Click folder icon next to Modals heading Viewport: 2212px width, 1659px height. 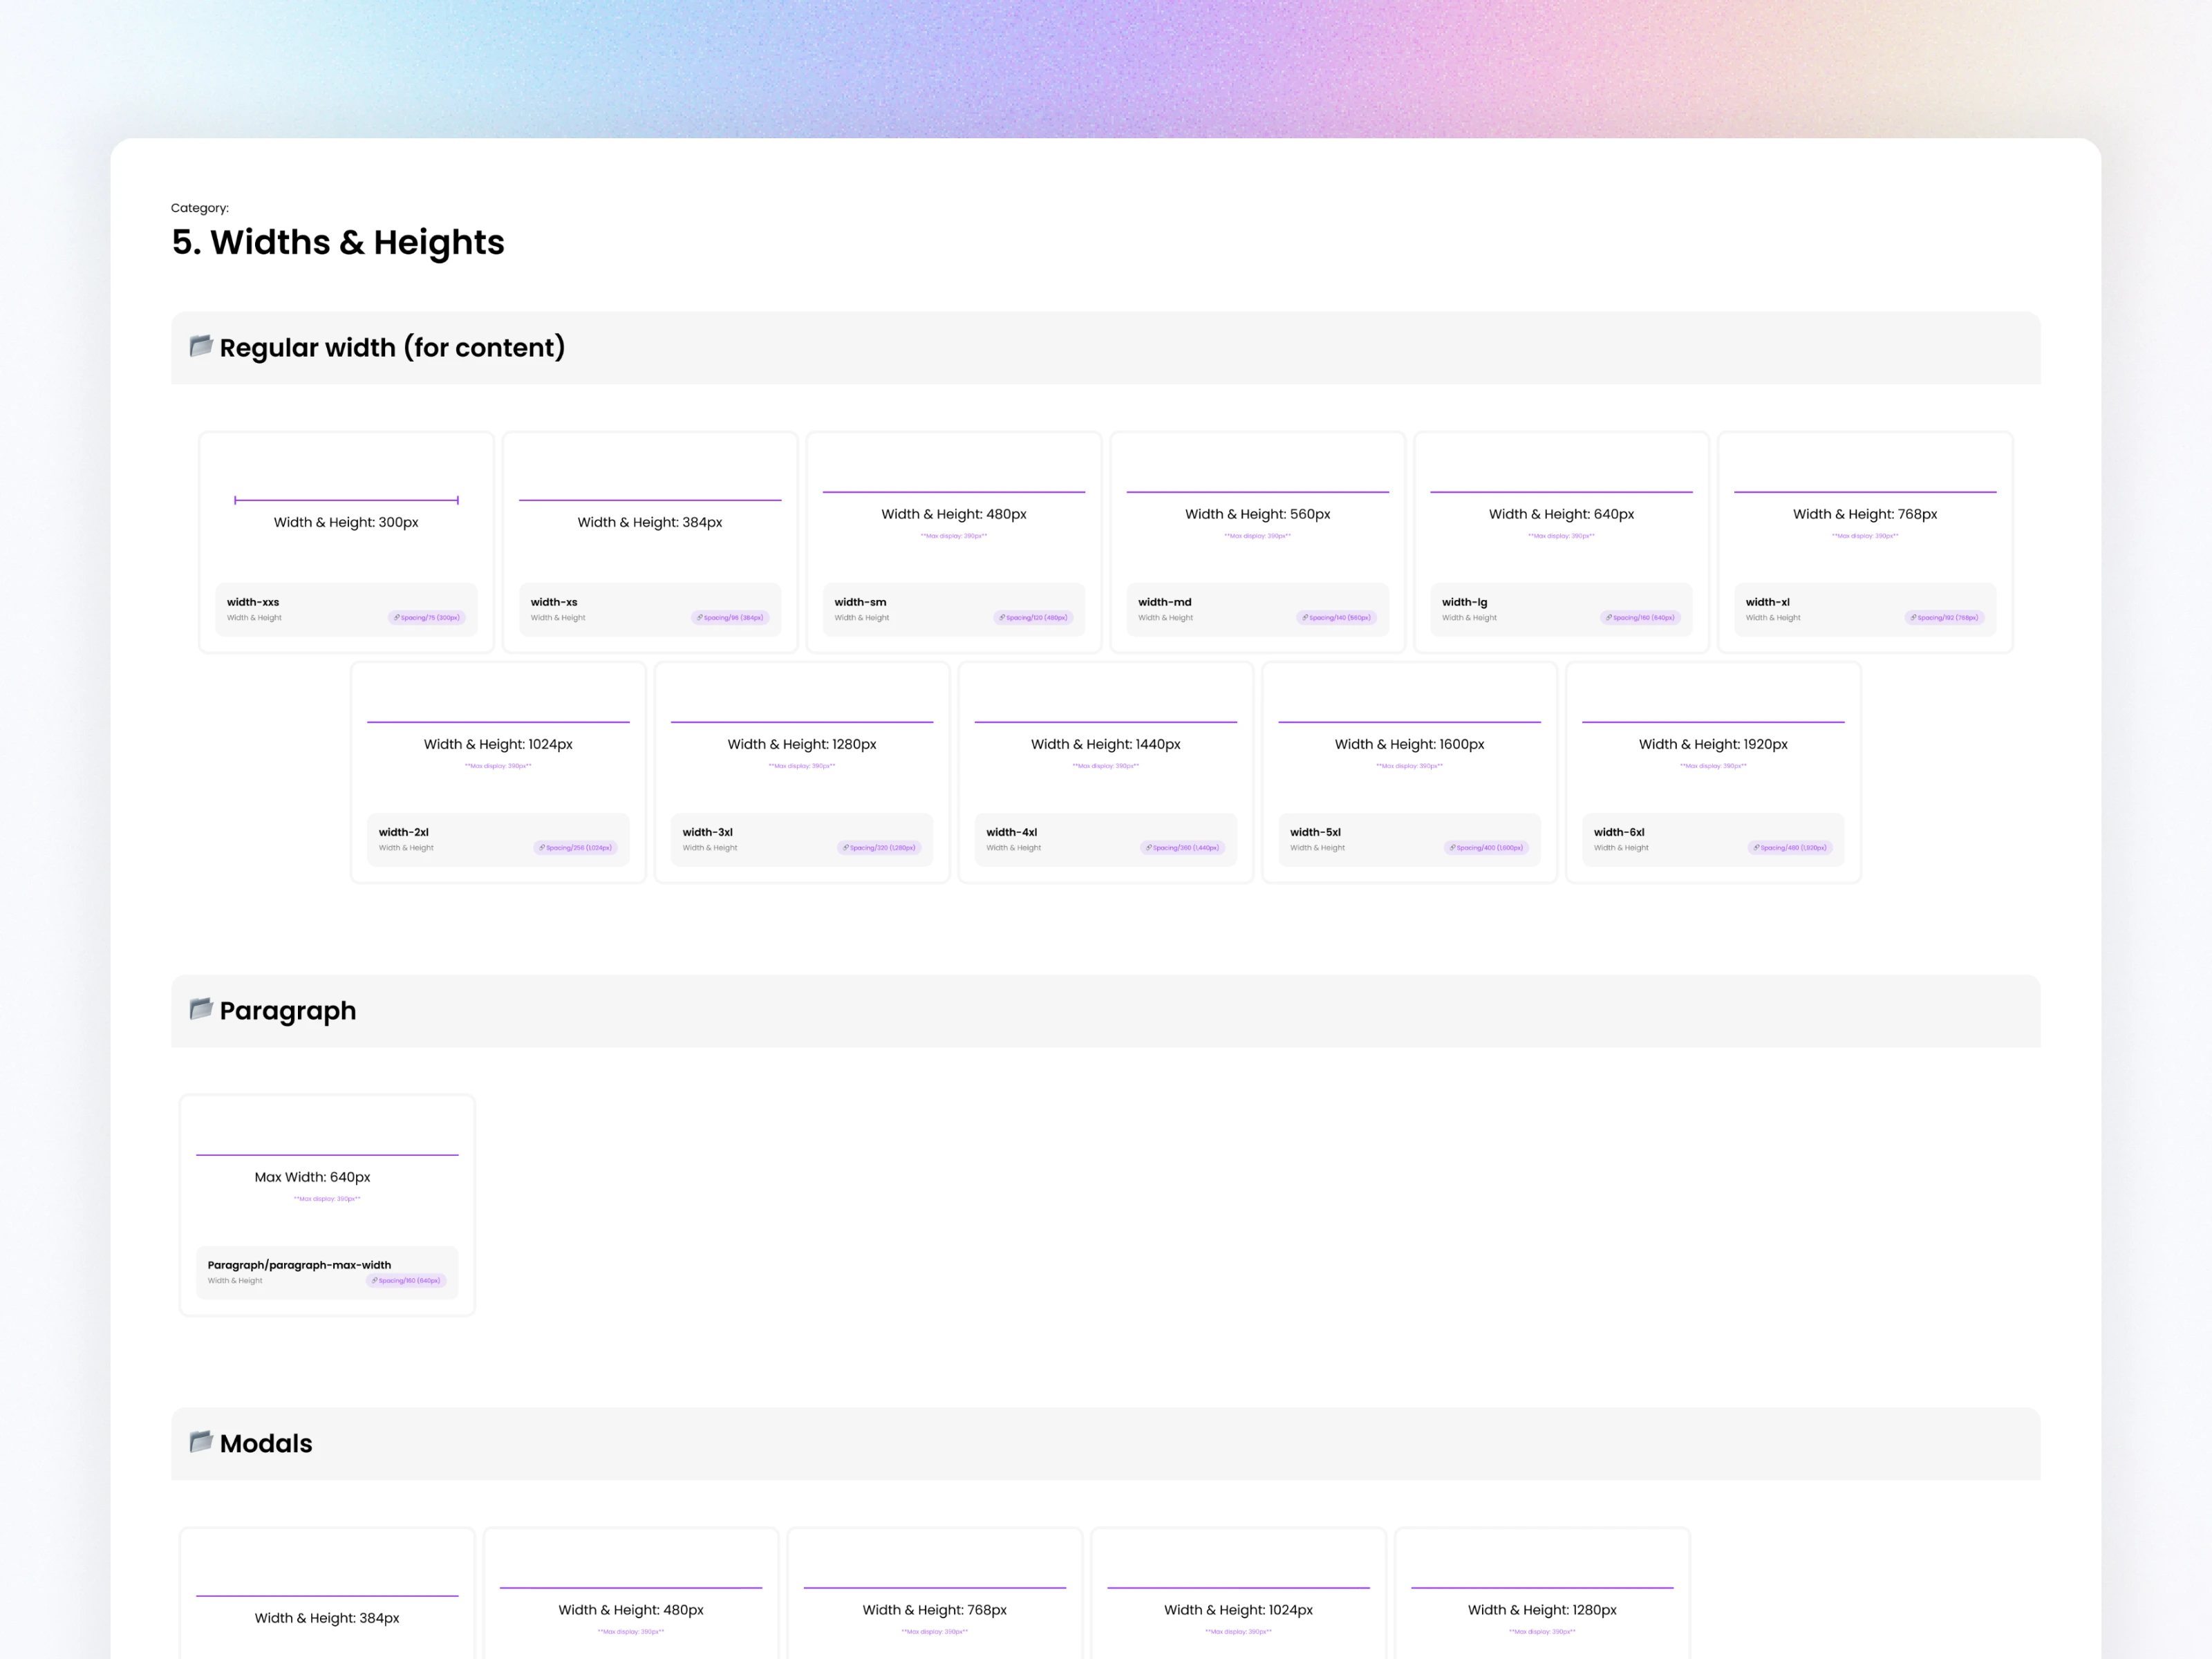(201, 1442)
